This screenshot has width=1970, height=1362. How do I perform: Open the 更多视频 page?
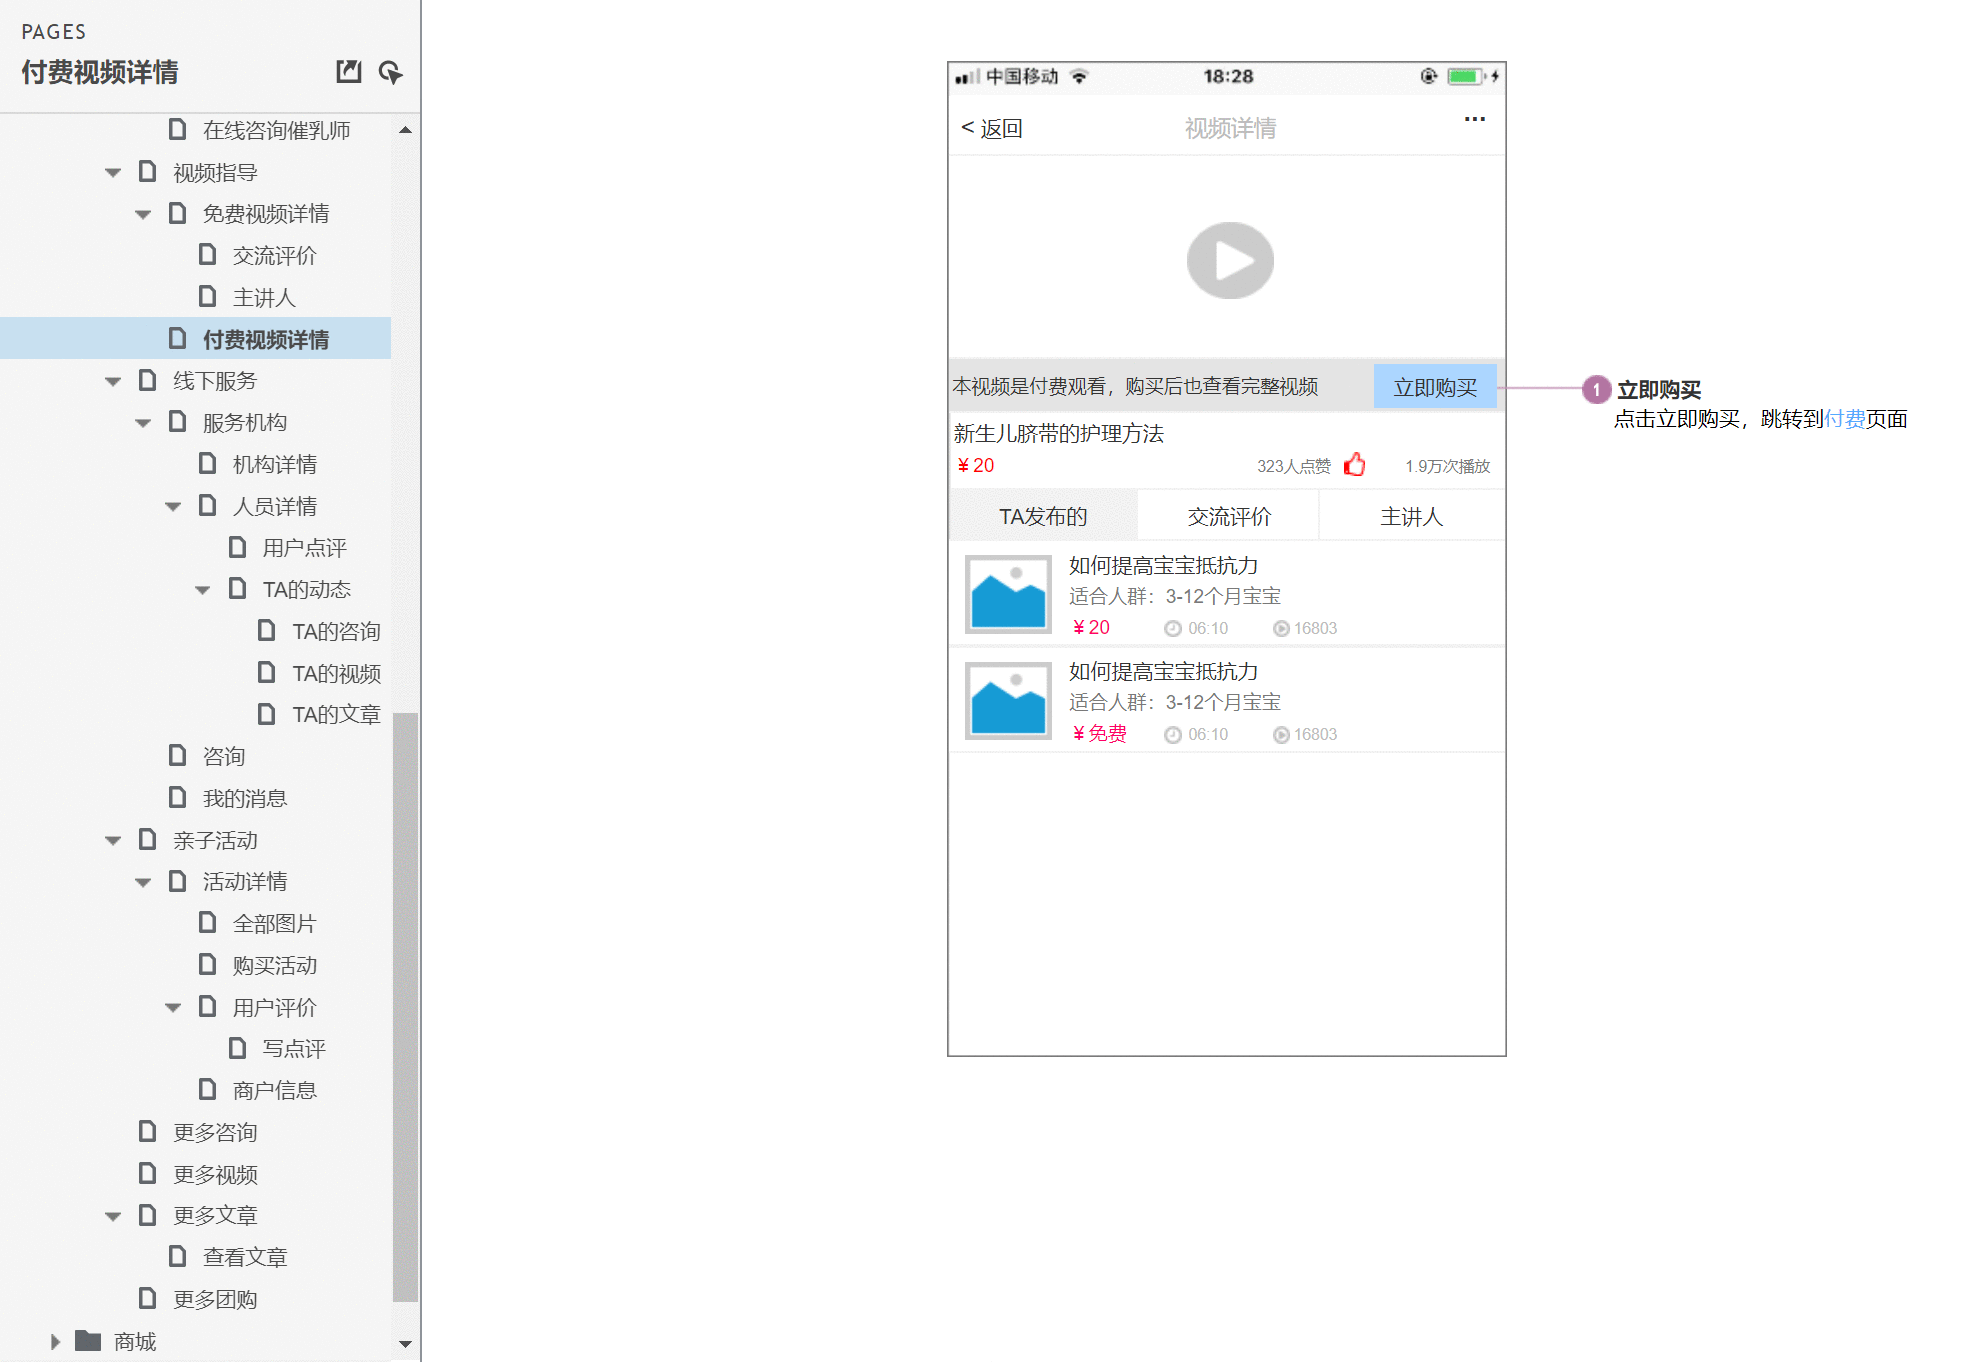coord(214,1174)
